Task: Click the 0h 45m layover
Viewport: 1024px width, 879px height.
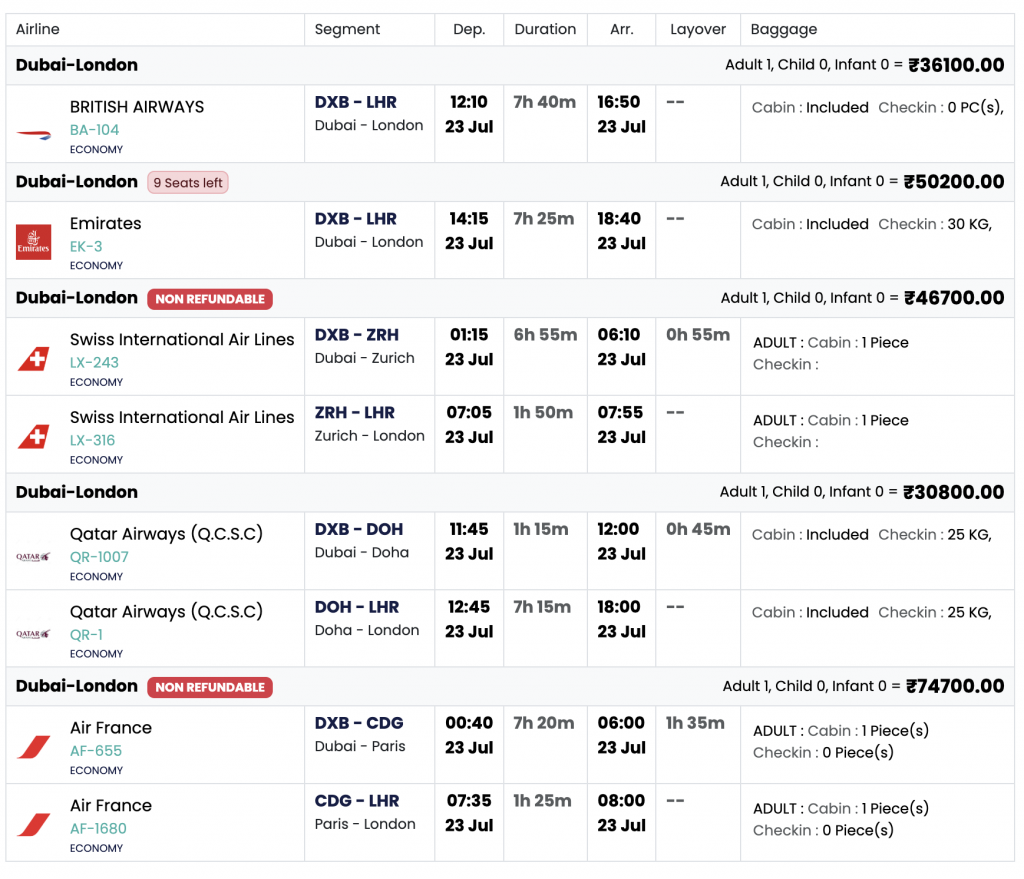Action: (x=697, y=530)
